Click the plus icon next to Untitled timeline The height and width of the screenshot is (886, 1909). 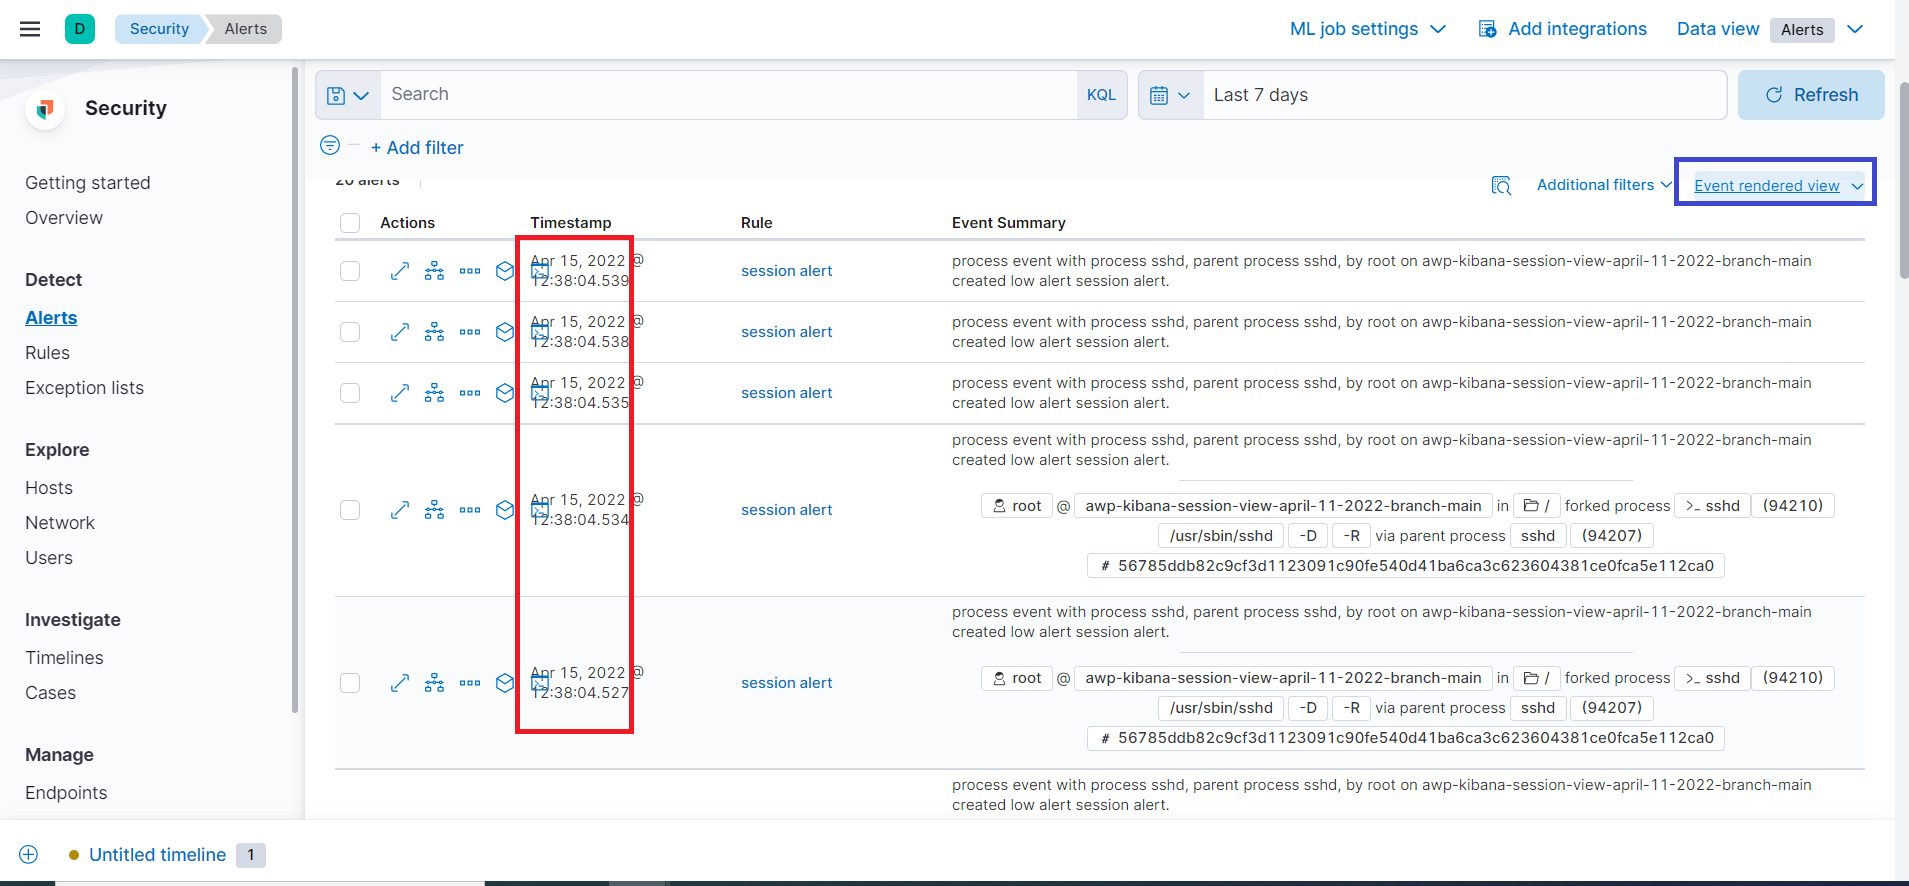(29, 854)
